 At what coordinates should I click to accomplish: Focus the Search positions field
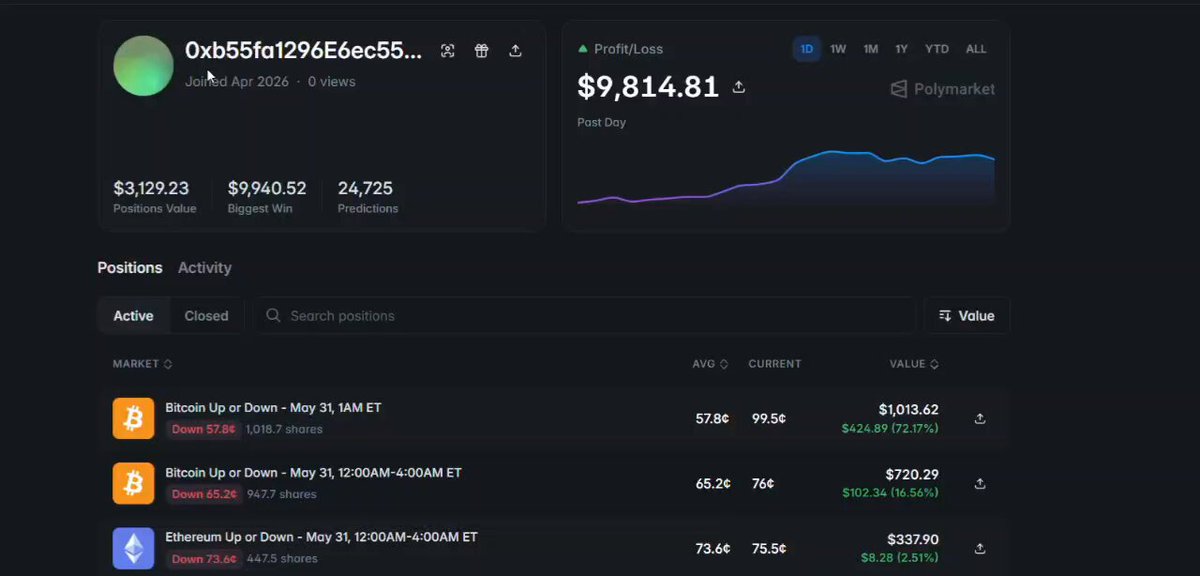pyautogui.click(x=584, y=316)
